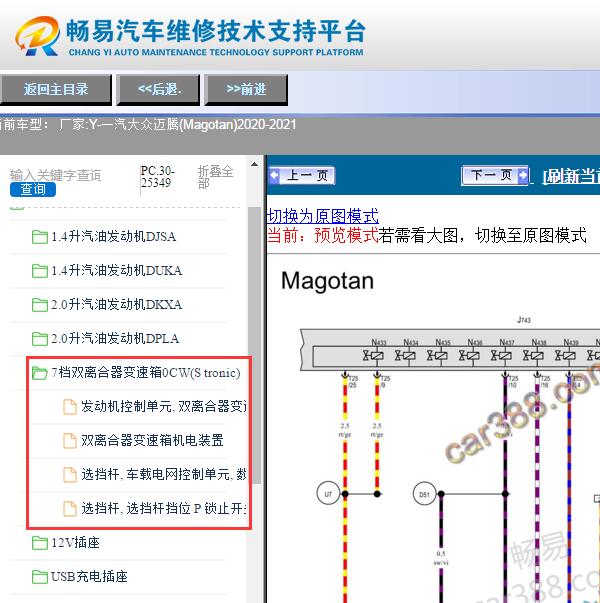
Task: Click folder icon beside 1.4升汽油发动机DJSA
Action: [x=40, y=237]
